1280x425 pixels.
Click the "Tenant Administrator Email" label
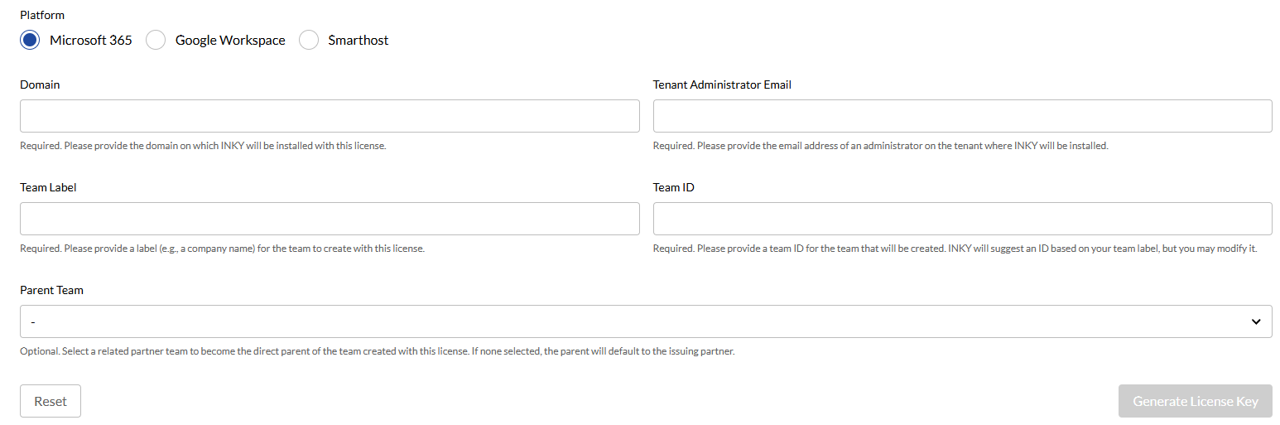(x=722, y=85)
